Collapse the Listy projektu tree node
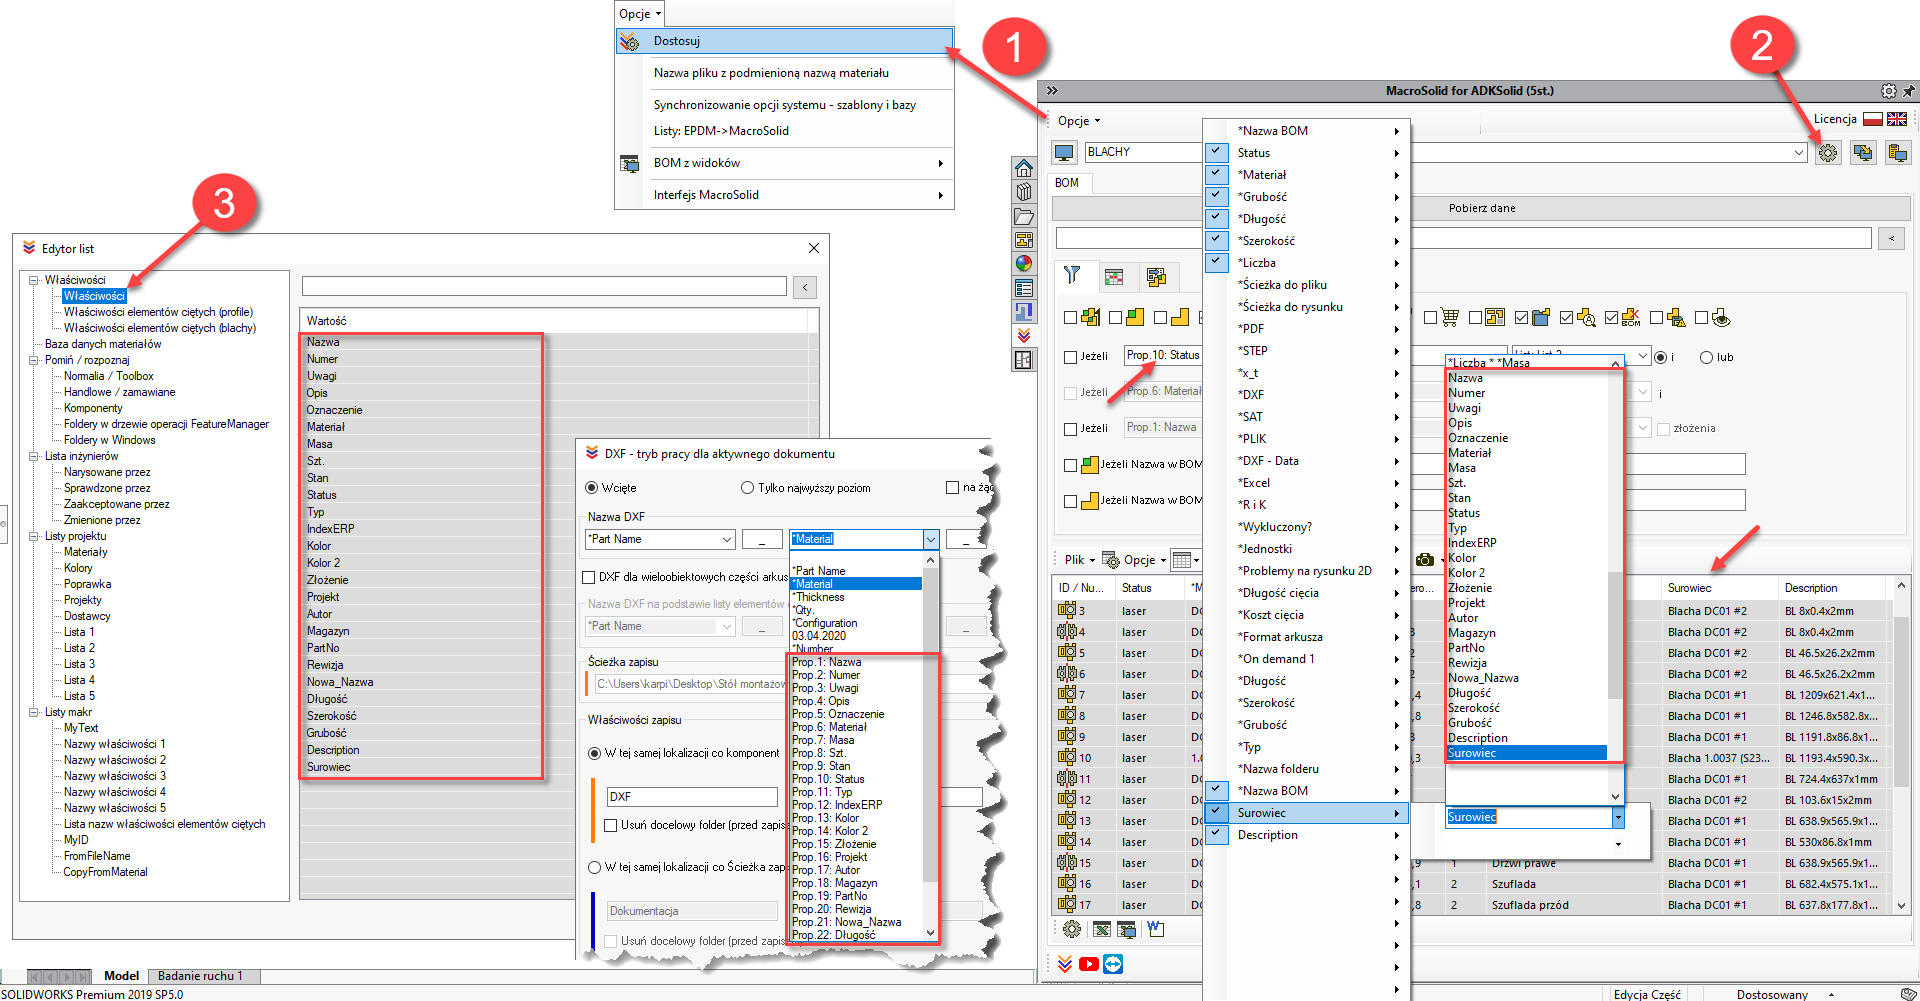 pyautogui.click(x=33, y=536)
